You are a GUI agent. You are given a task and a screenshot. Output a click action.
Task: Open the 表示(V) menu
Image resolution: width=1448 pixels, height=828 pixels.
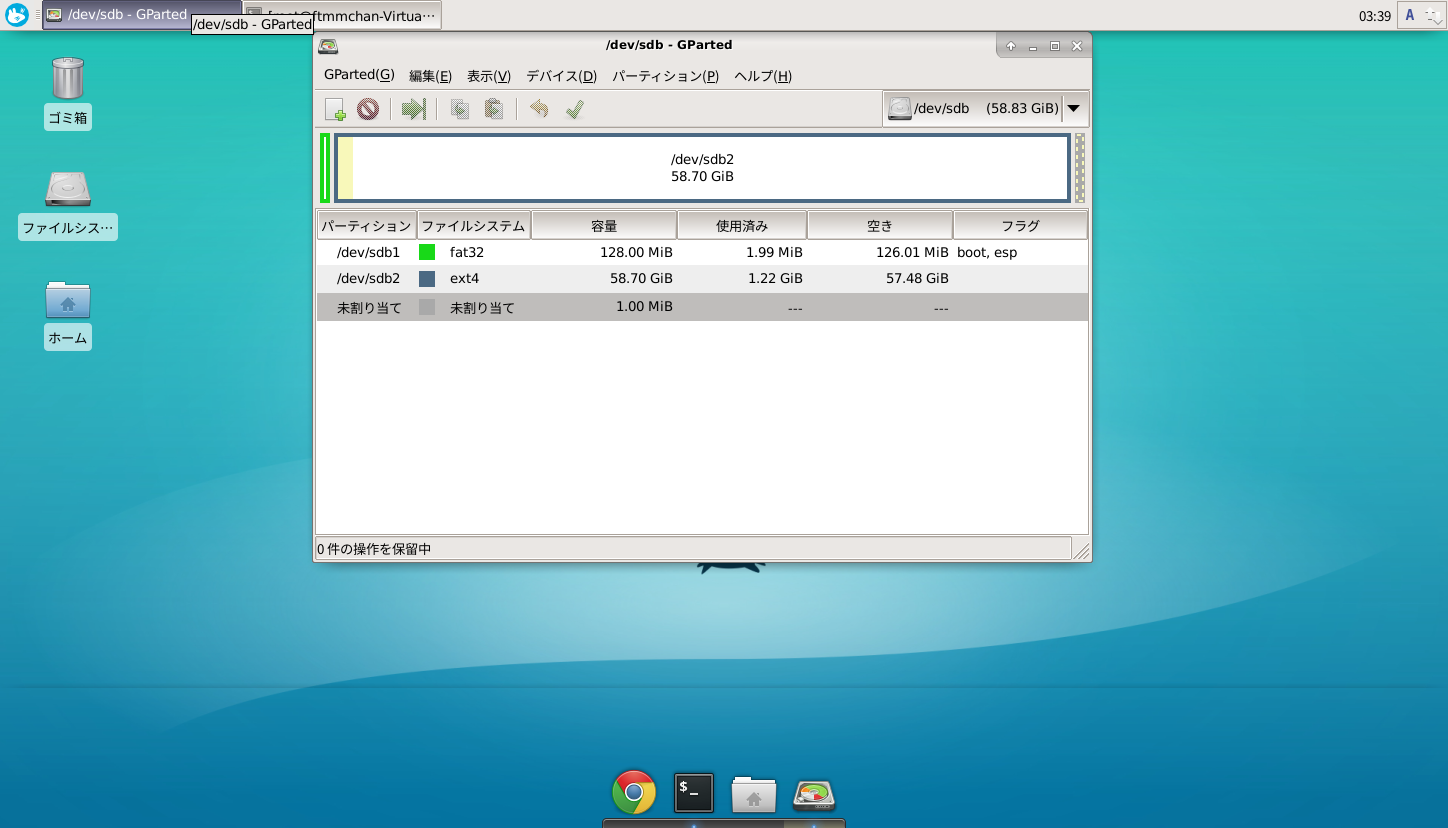point(489,76)
